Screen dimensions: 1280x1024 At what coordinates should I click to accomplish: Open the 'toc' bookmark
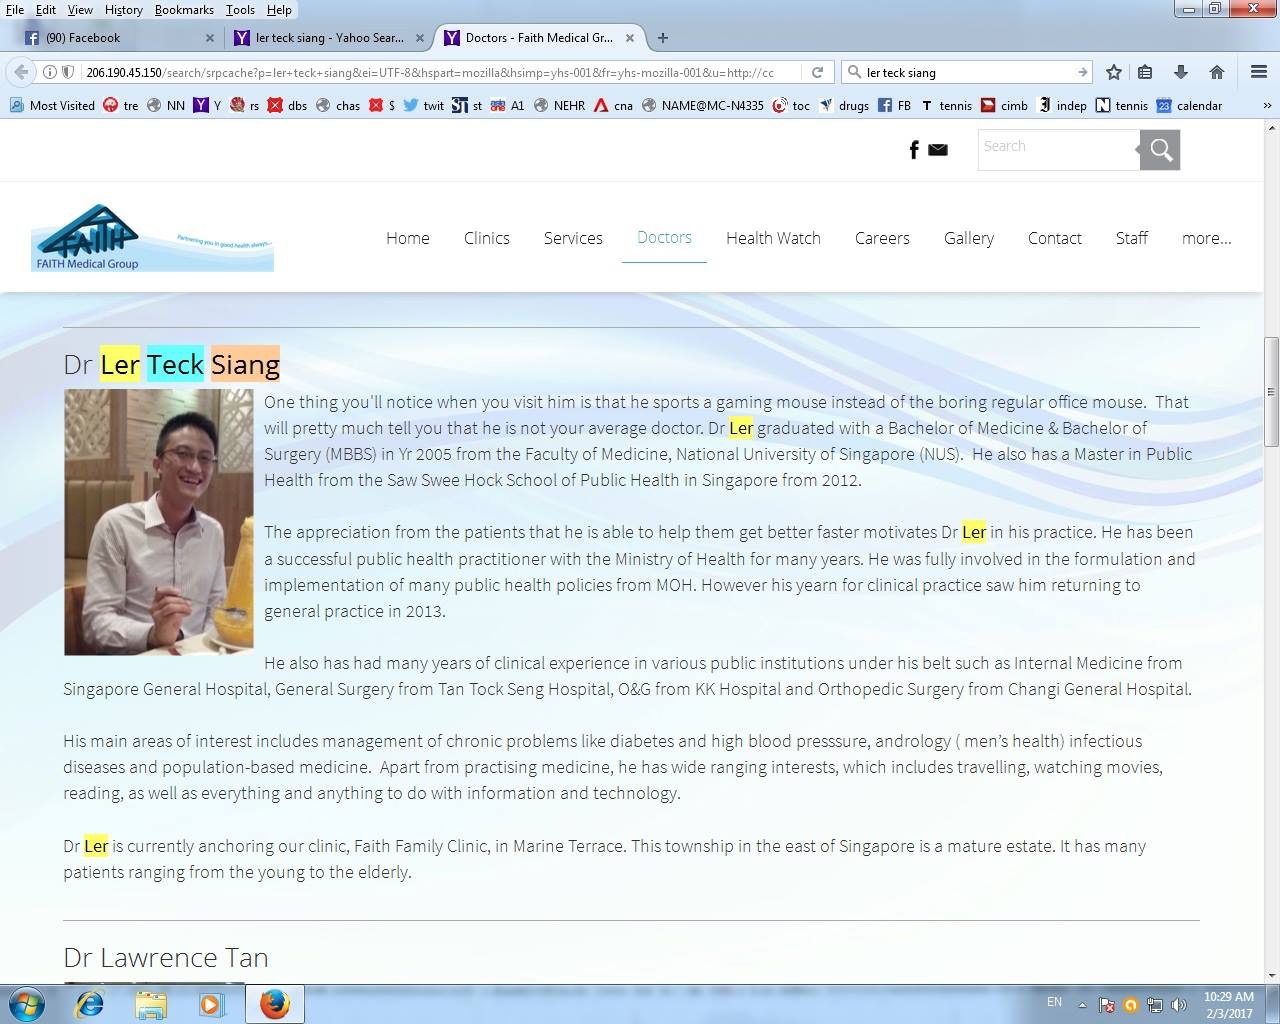tap(791, 105)
